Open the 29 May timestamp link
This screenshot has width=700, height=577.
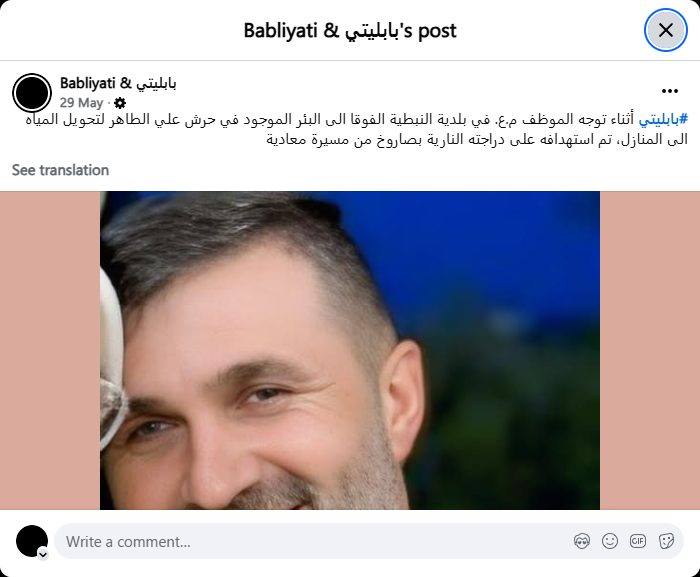point(81,103)
